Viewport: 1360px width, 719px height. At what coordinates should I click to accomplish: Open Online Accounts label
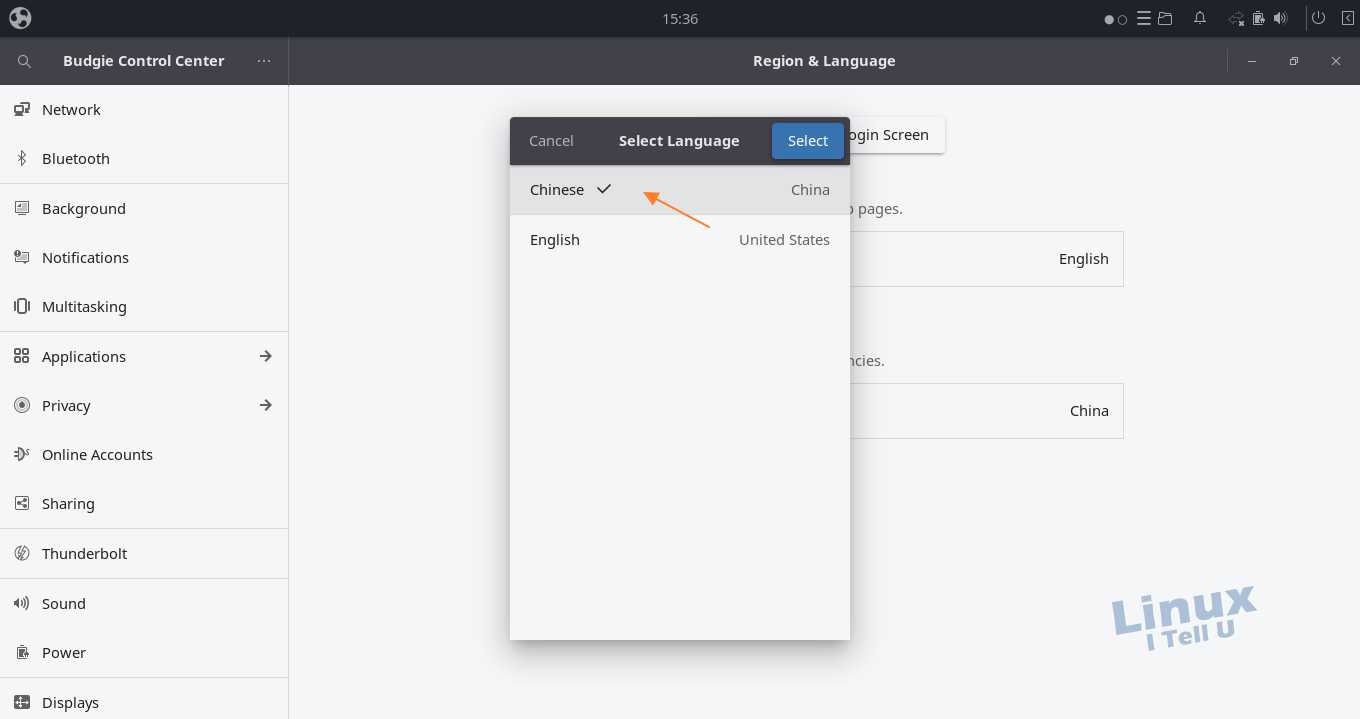coord(97,455)
